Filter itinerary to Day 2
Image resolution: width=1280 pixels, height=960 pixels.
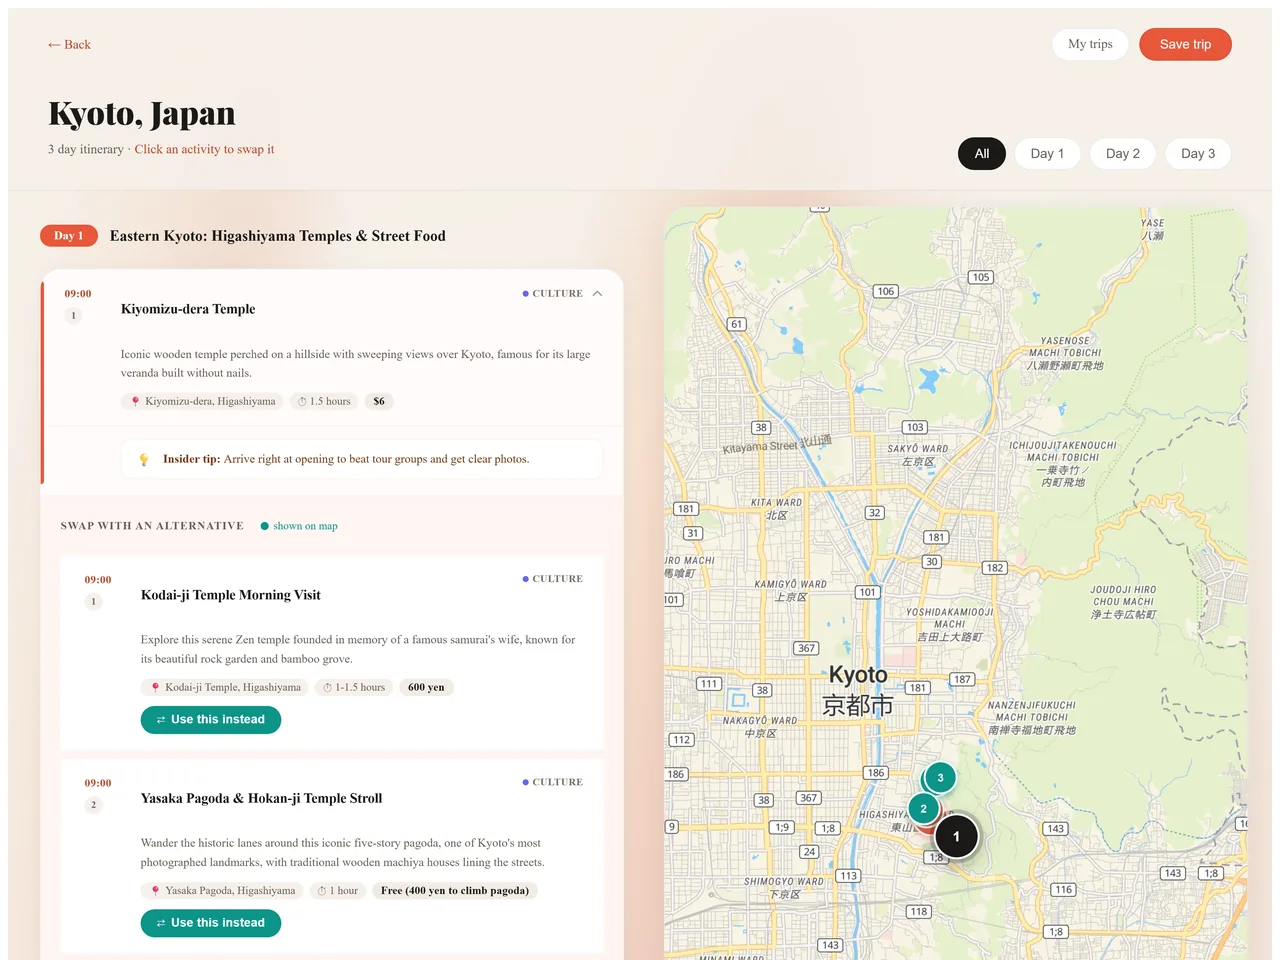(x=1123, y=154)
